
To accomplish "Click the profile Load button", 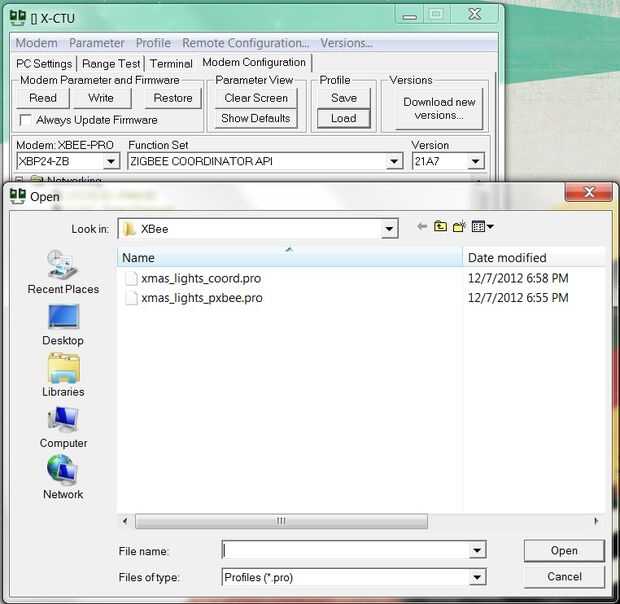I will pyautogui.click(x=344, y=118).
